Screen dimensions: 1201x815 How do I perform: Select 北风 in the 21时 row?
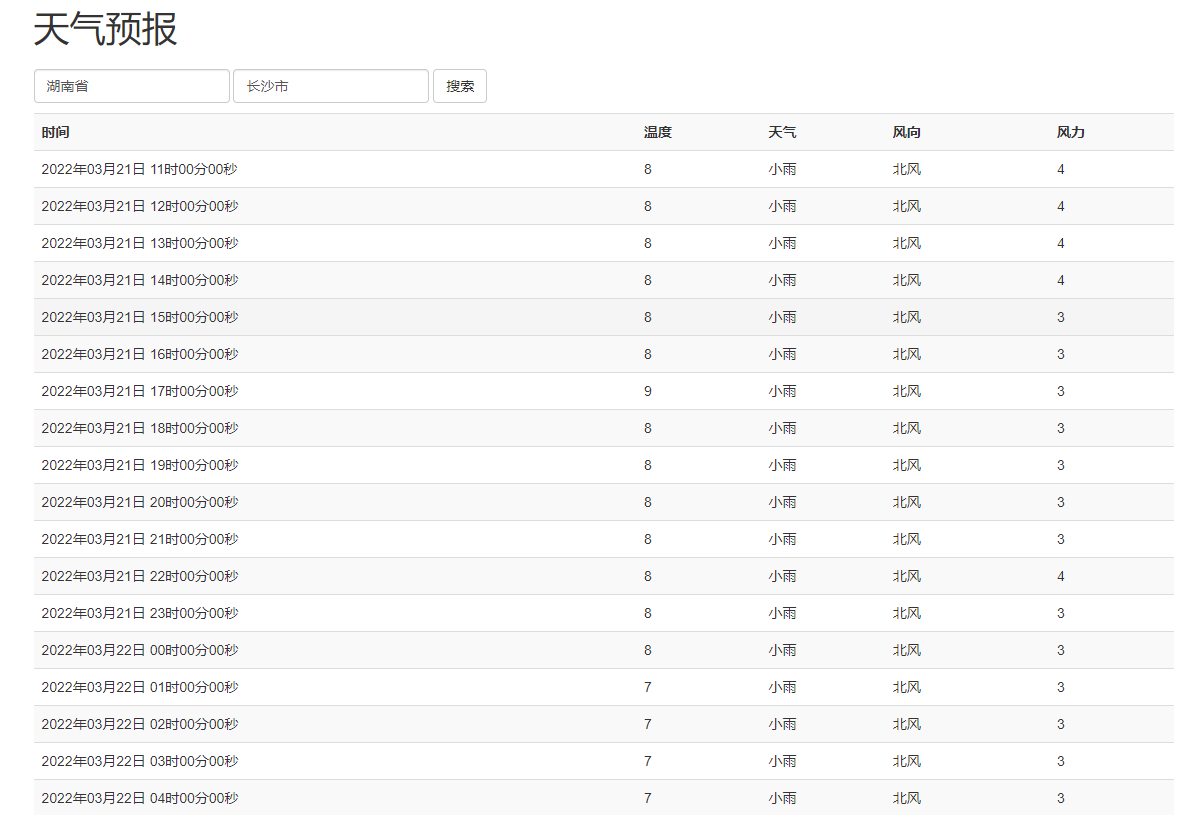tap(907, 539)
